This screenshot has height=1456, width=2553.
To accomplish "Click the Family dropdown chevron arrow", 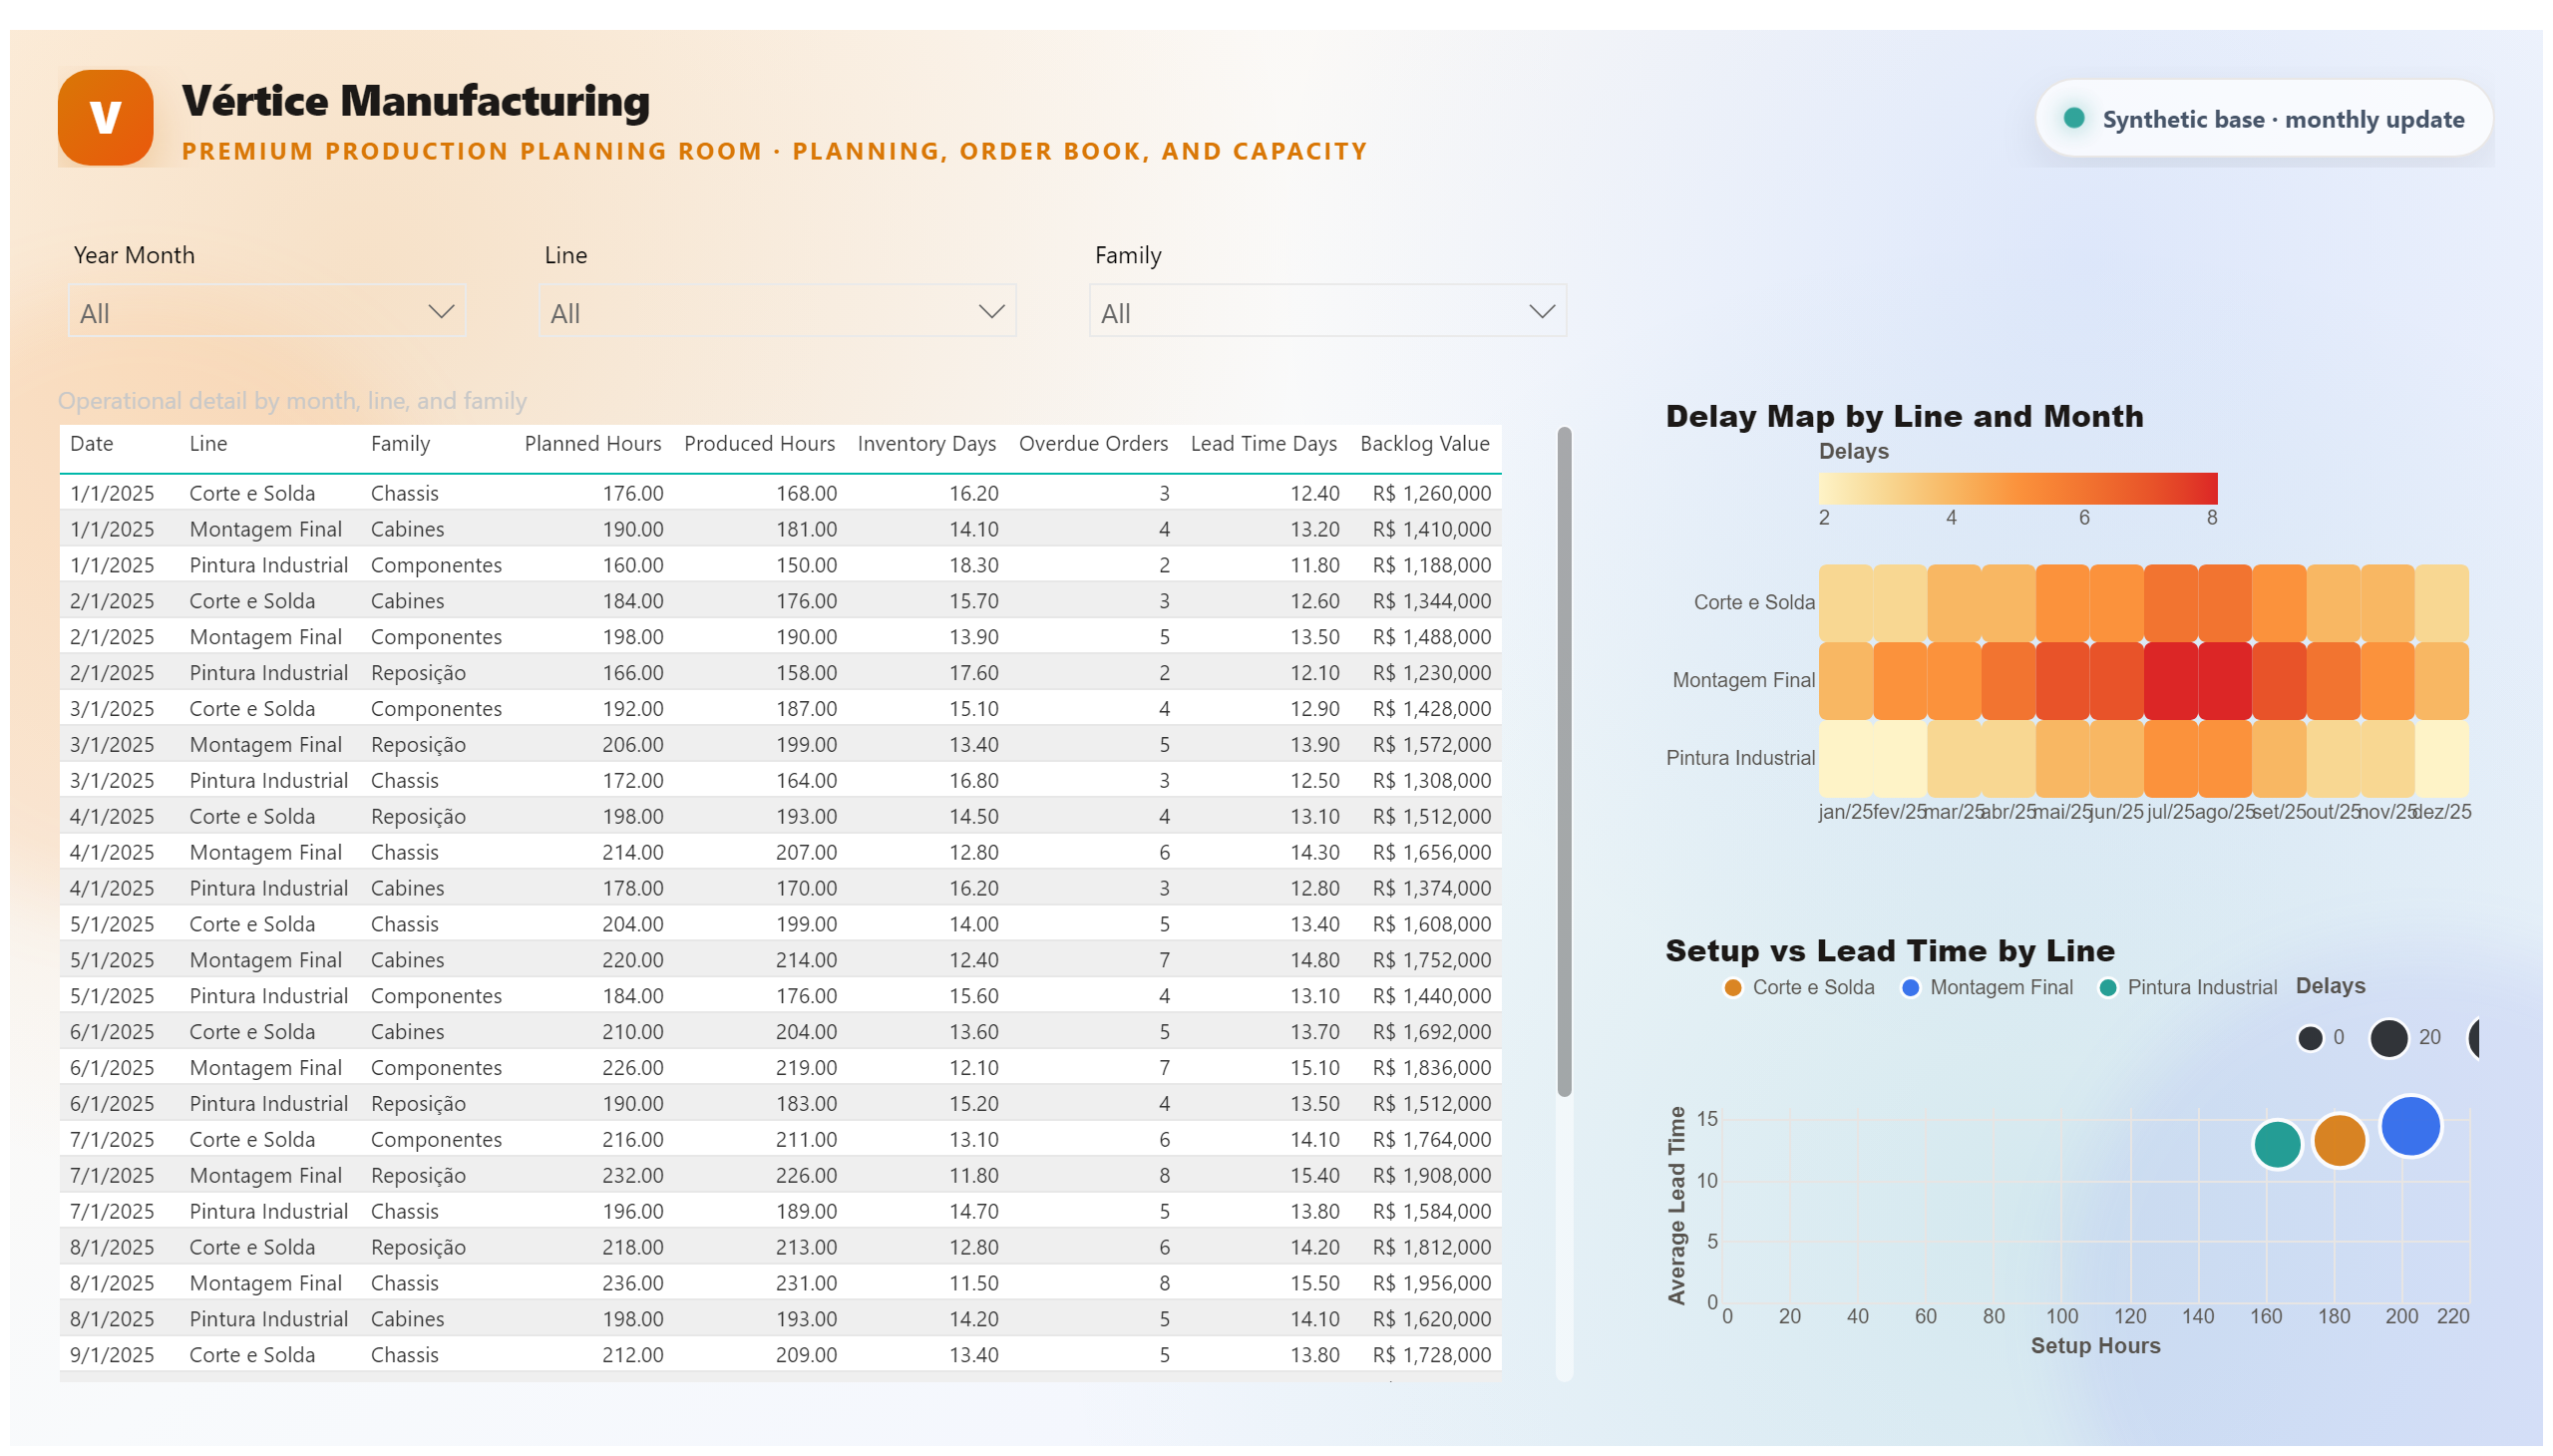I will pyautogui.click(x=1541, y=312).
